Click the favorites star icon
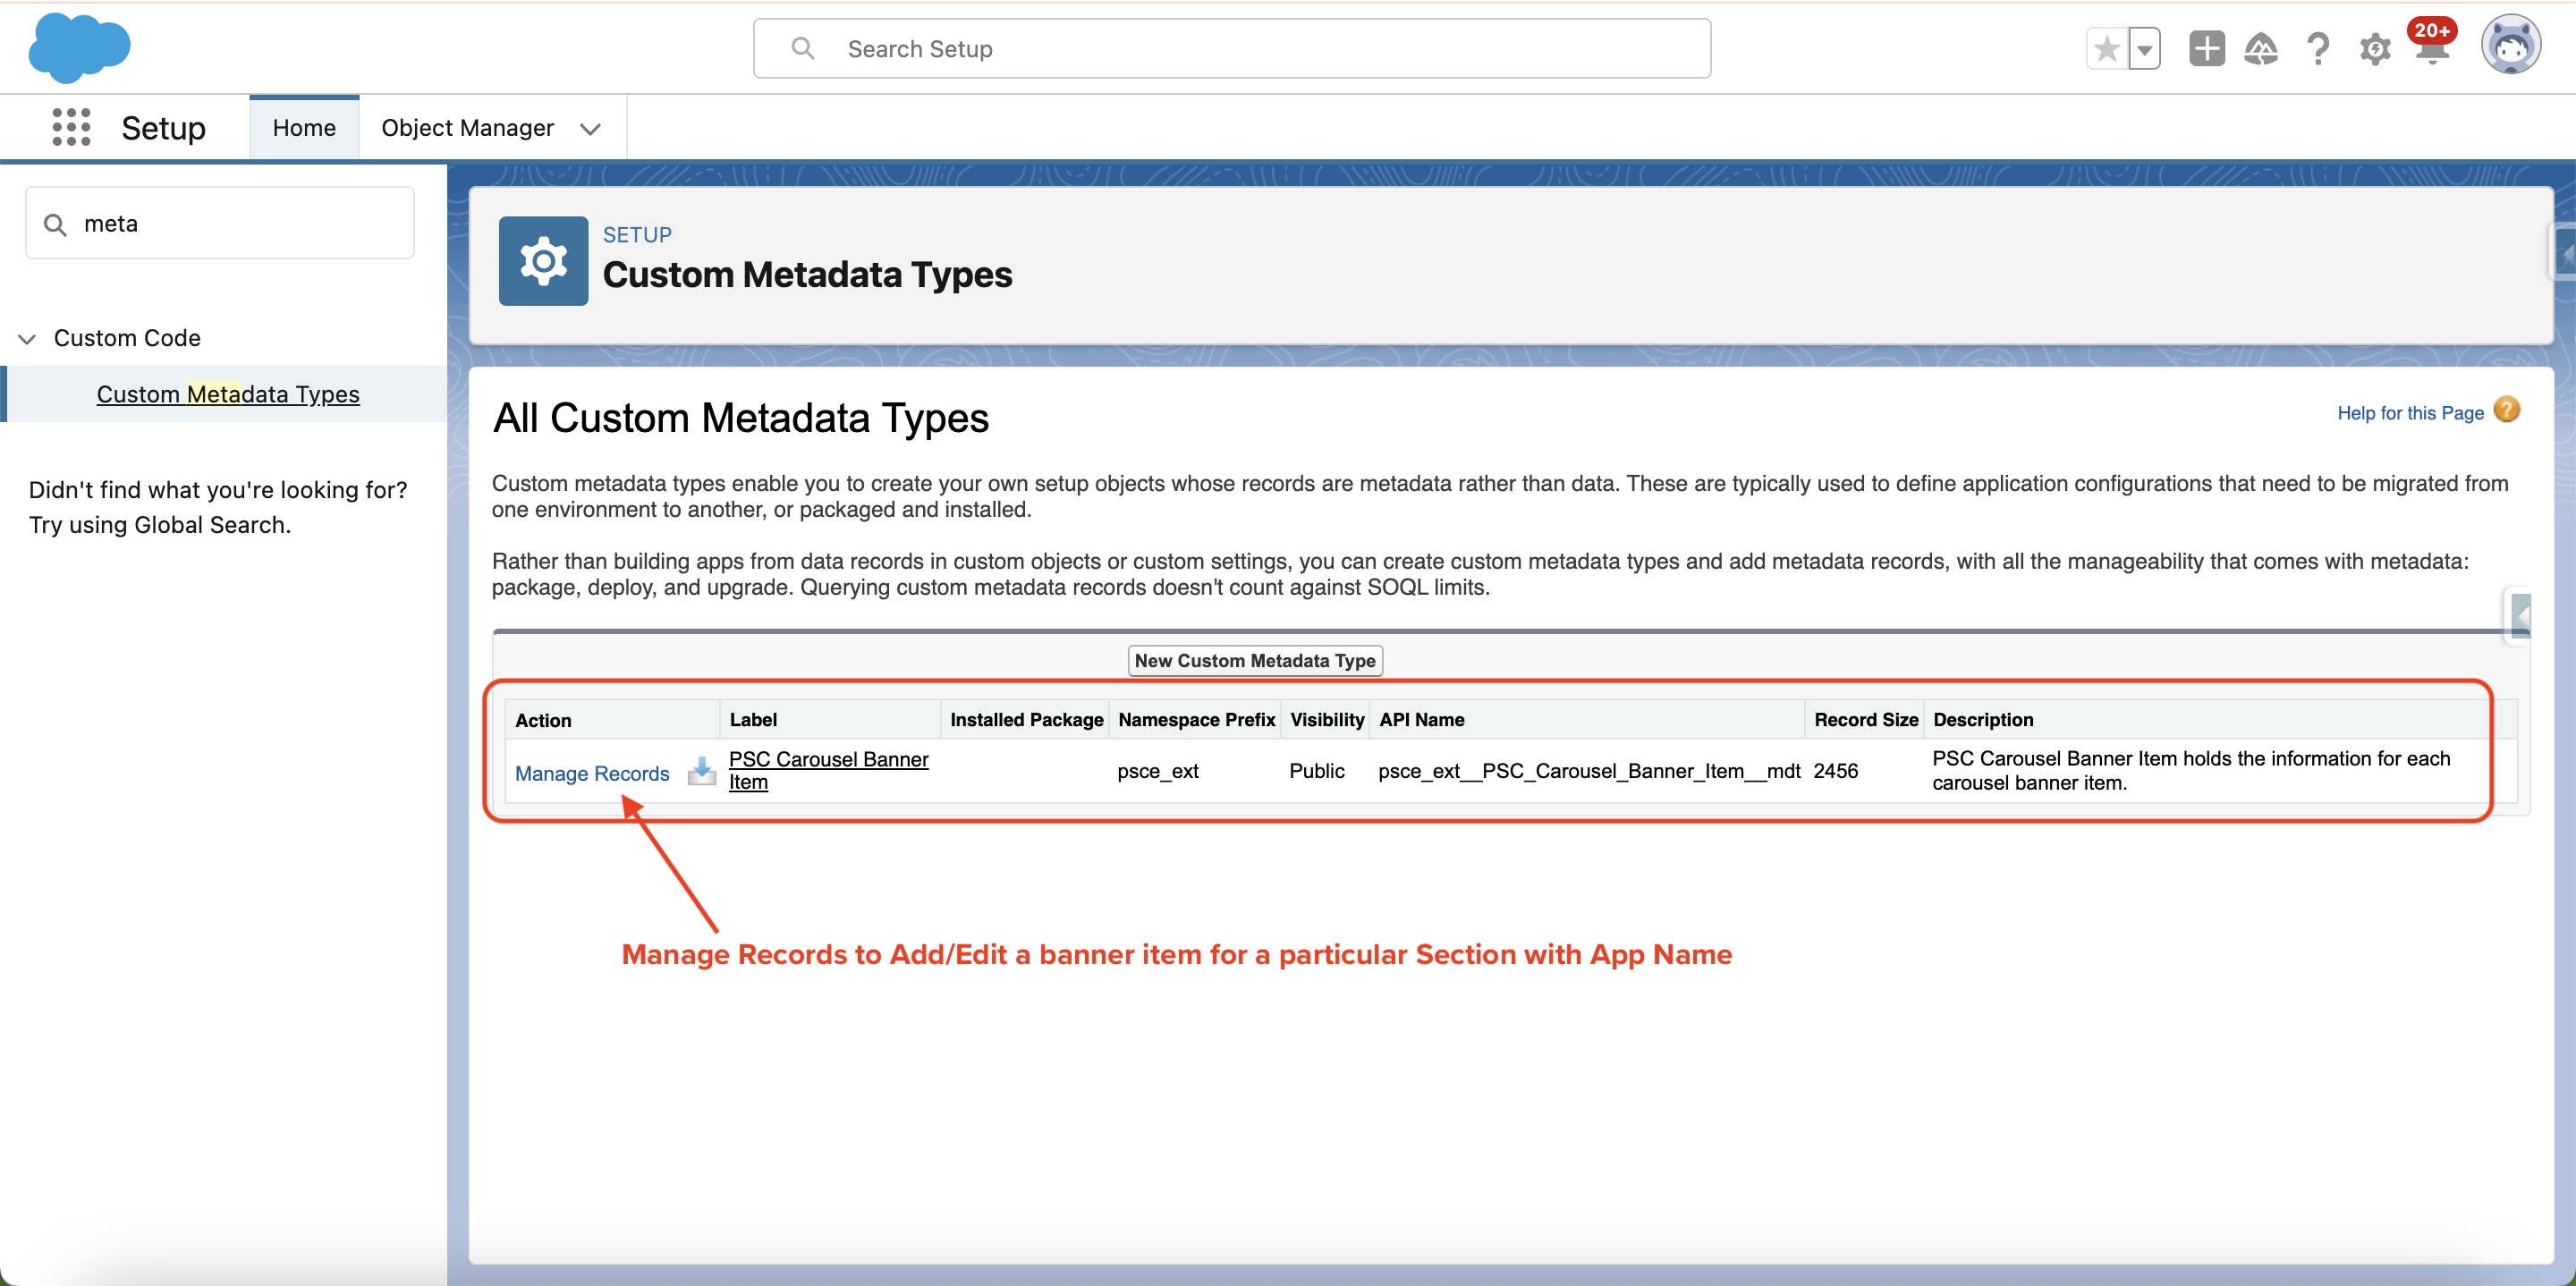Screen dimensions: 2576x1286 click(2107, 48)
